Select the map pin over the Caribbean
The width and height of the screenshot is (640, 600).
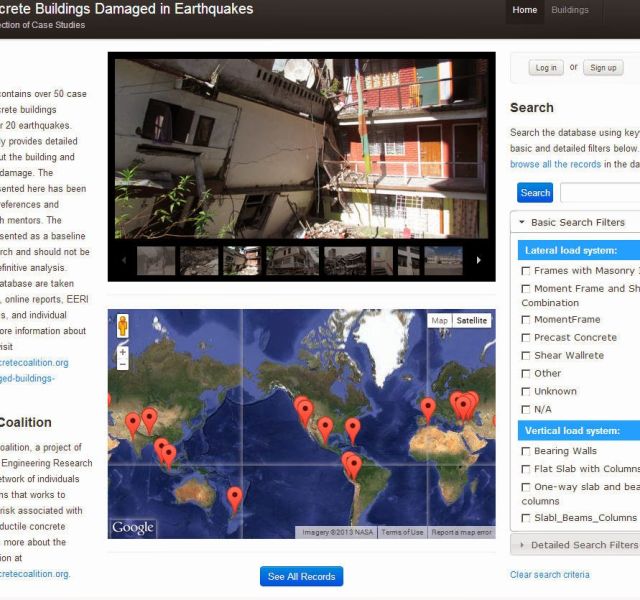tap(353, 431)
